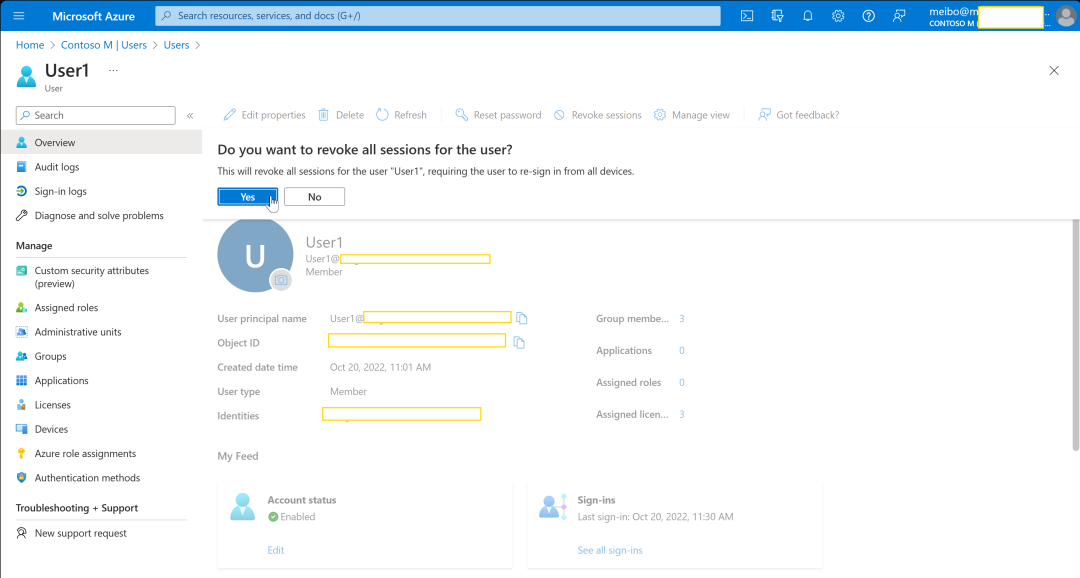Open the Notifications bell

pyautogui.click(x=808, y=16)
